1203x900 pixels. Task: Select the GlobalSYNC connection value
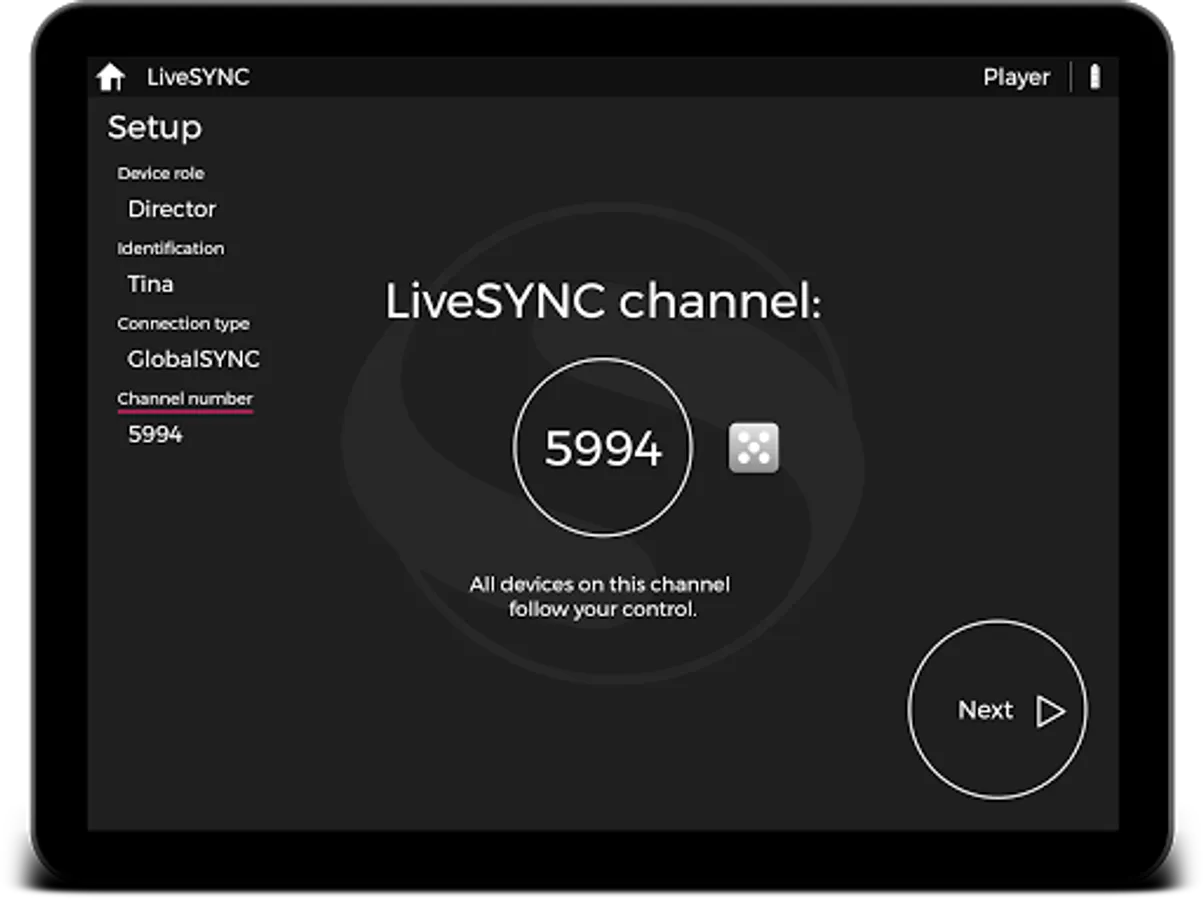coord(194,359)
